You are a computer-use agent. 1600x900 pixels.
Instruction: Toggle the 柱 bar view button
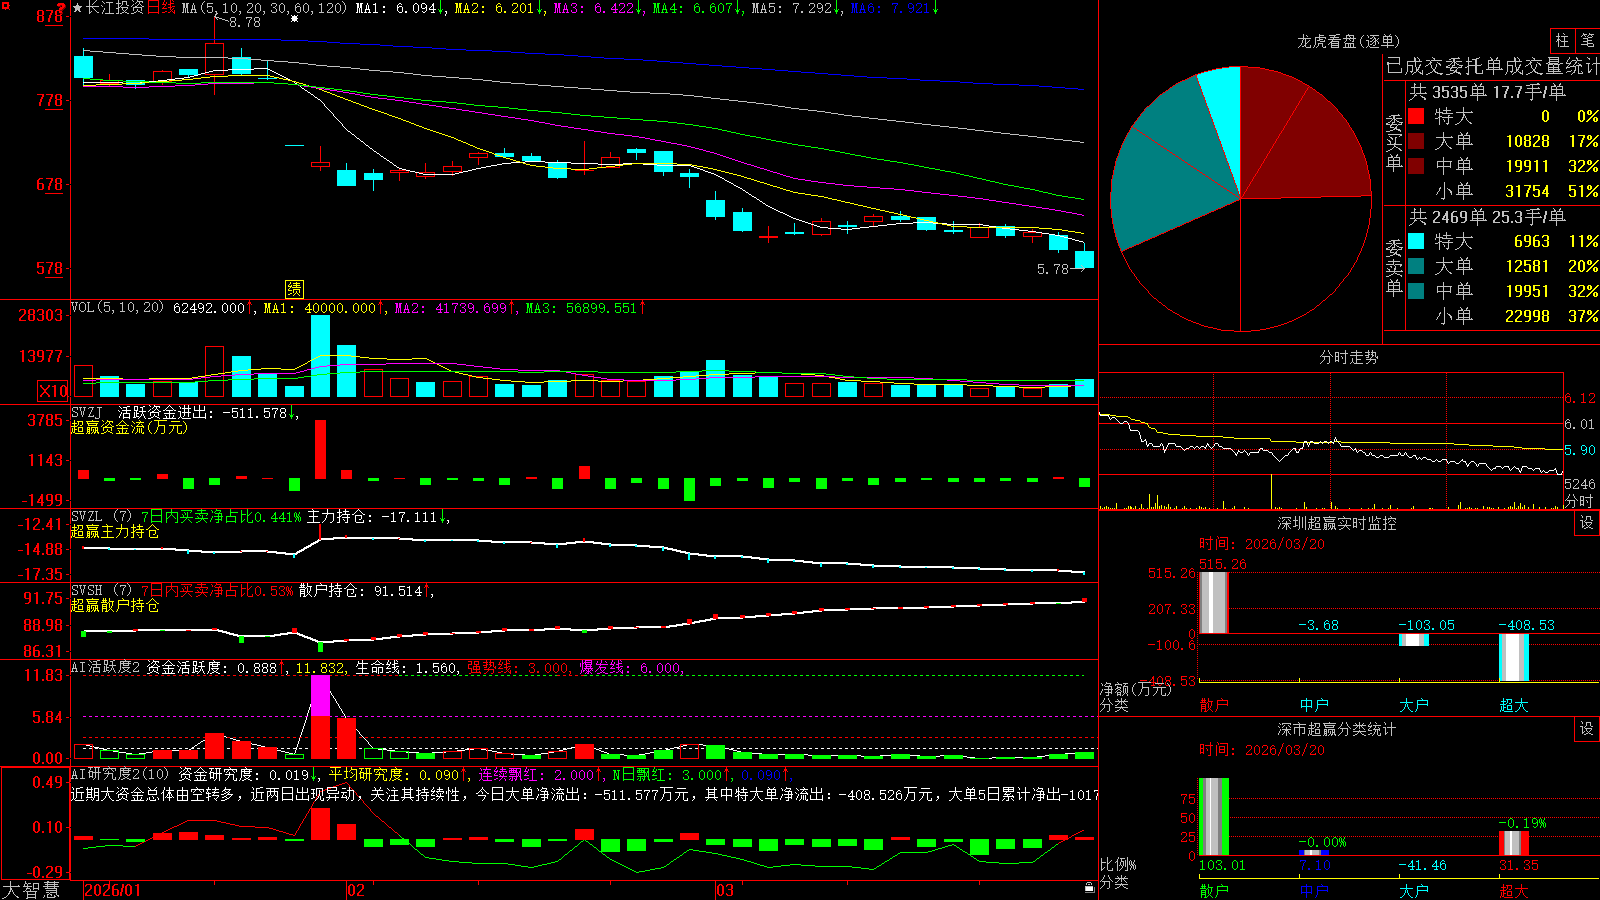tap(1562, 41)
